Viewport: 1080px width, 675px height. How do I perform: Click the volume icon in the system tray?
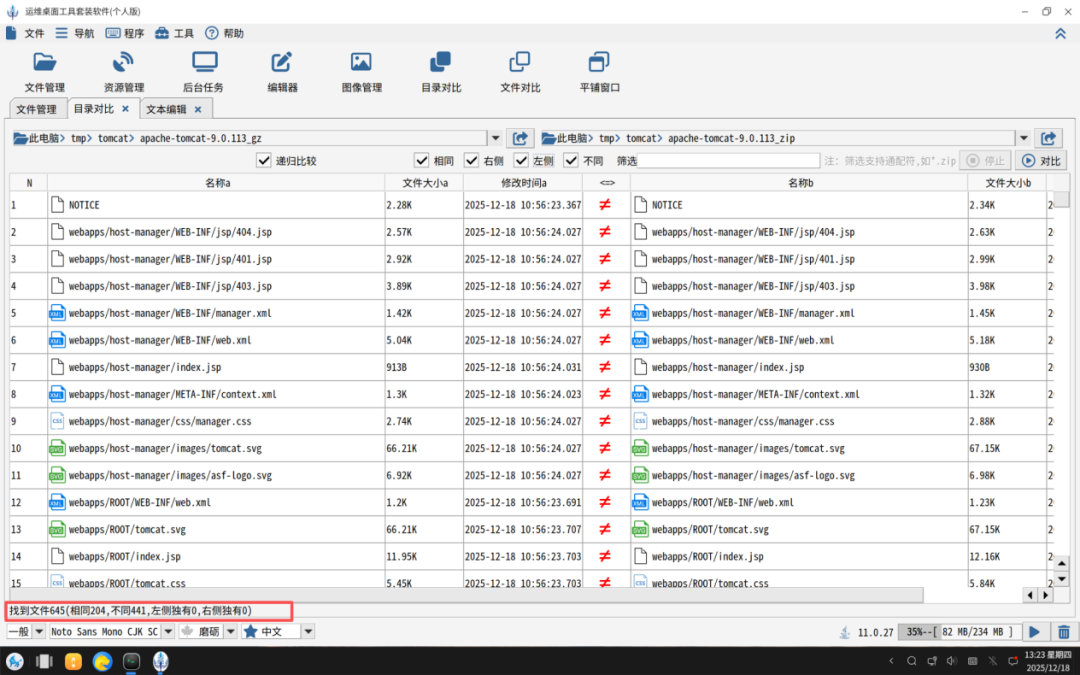pyautogui.click(x=952, y=661)
